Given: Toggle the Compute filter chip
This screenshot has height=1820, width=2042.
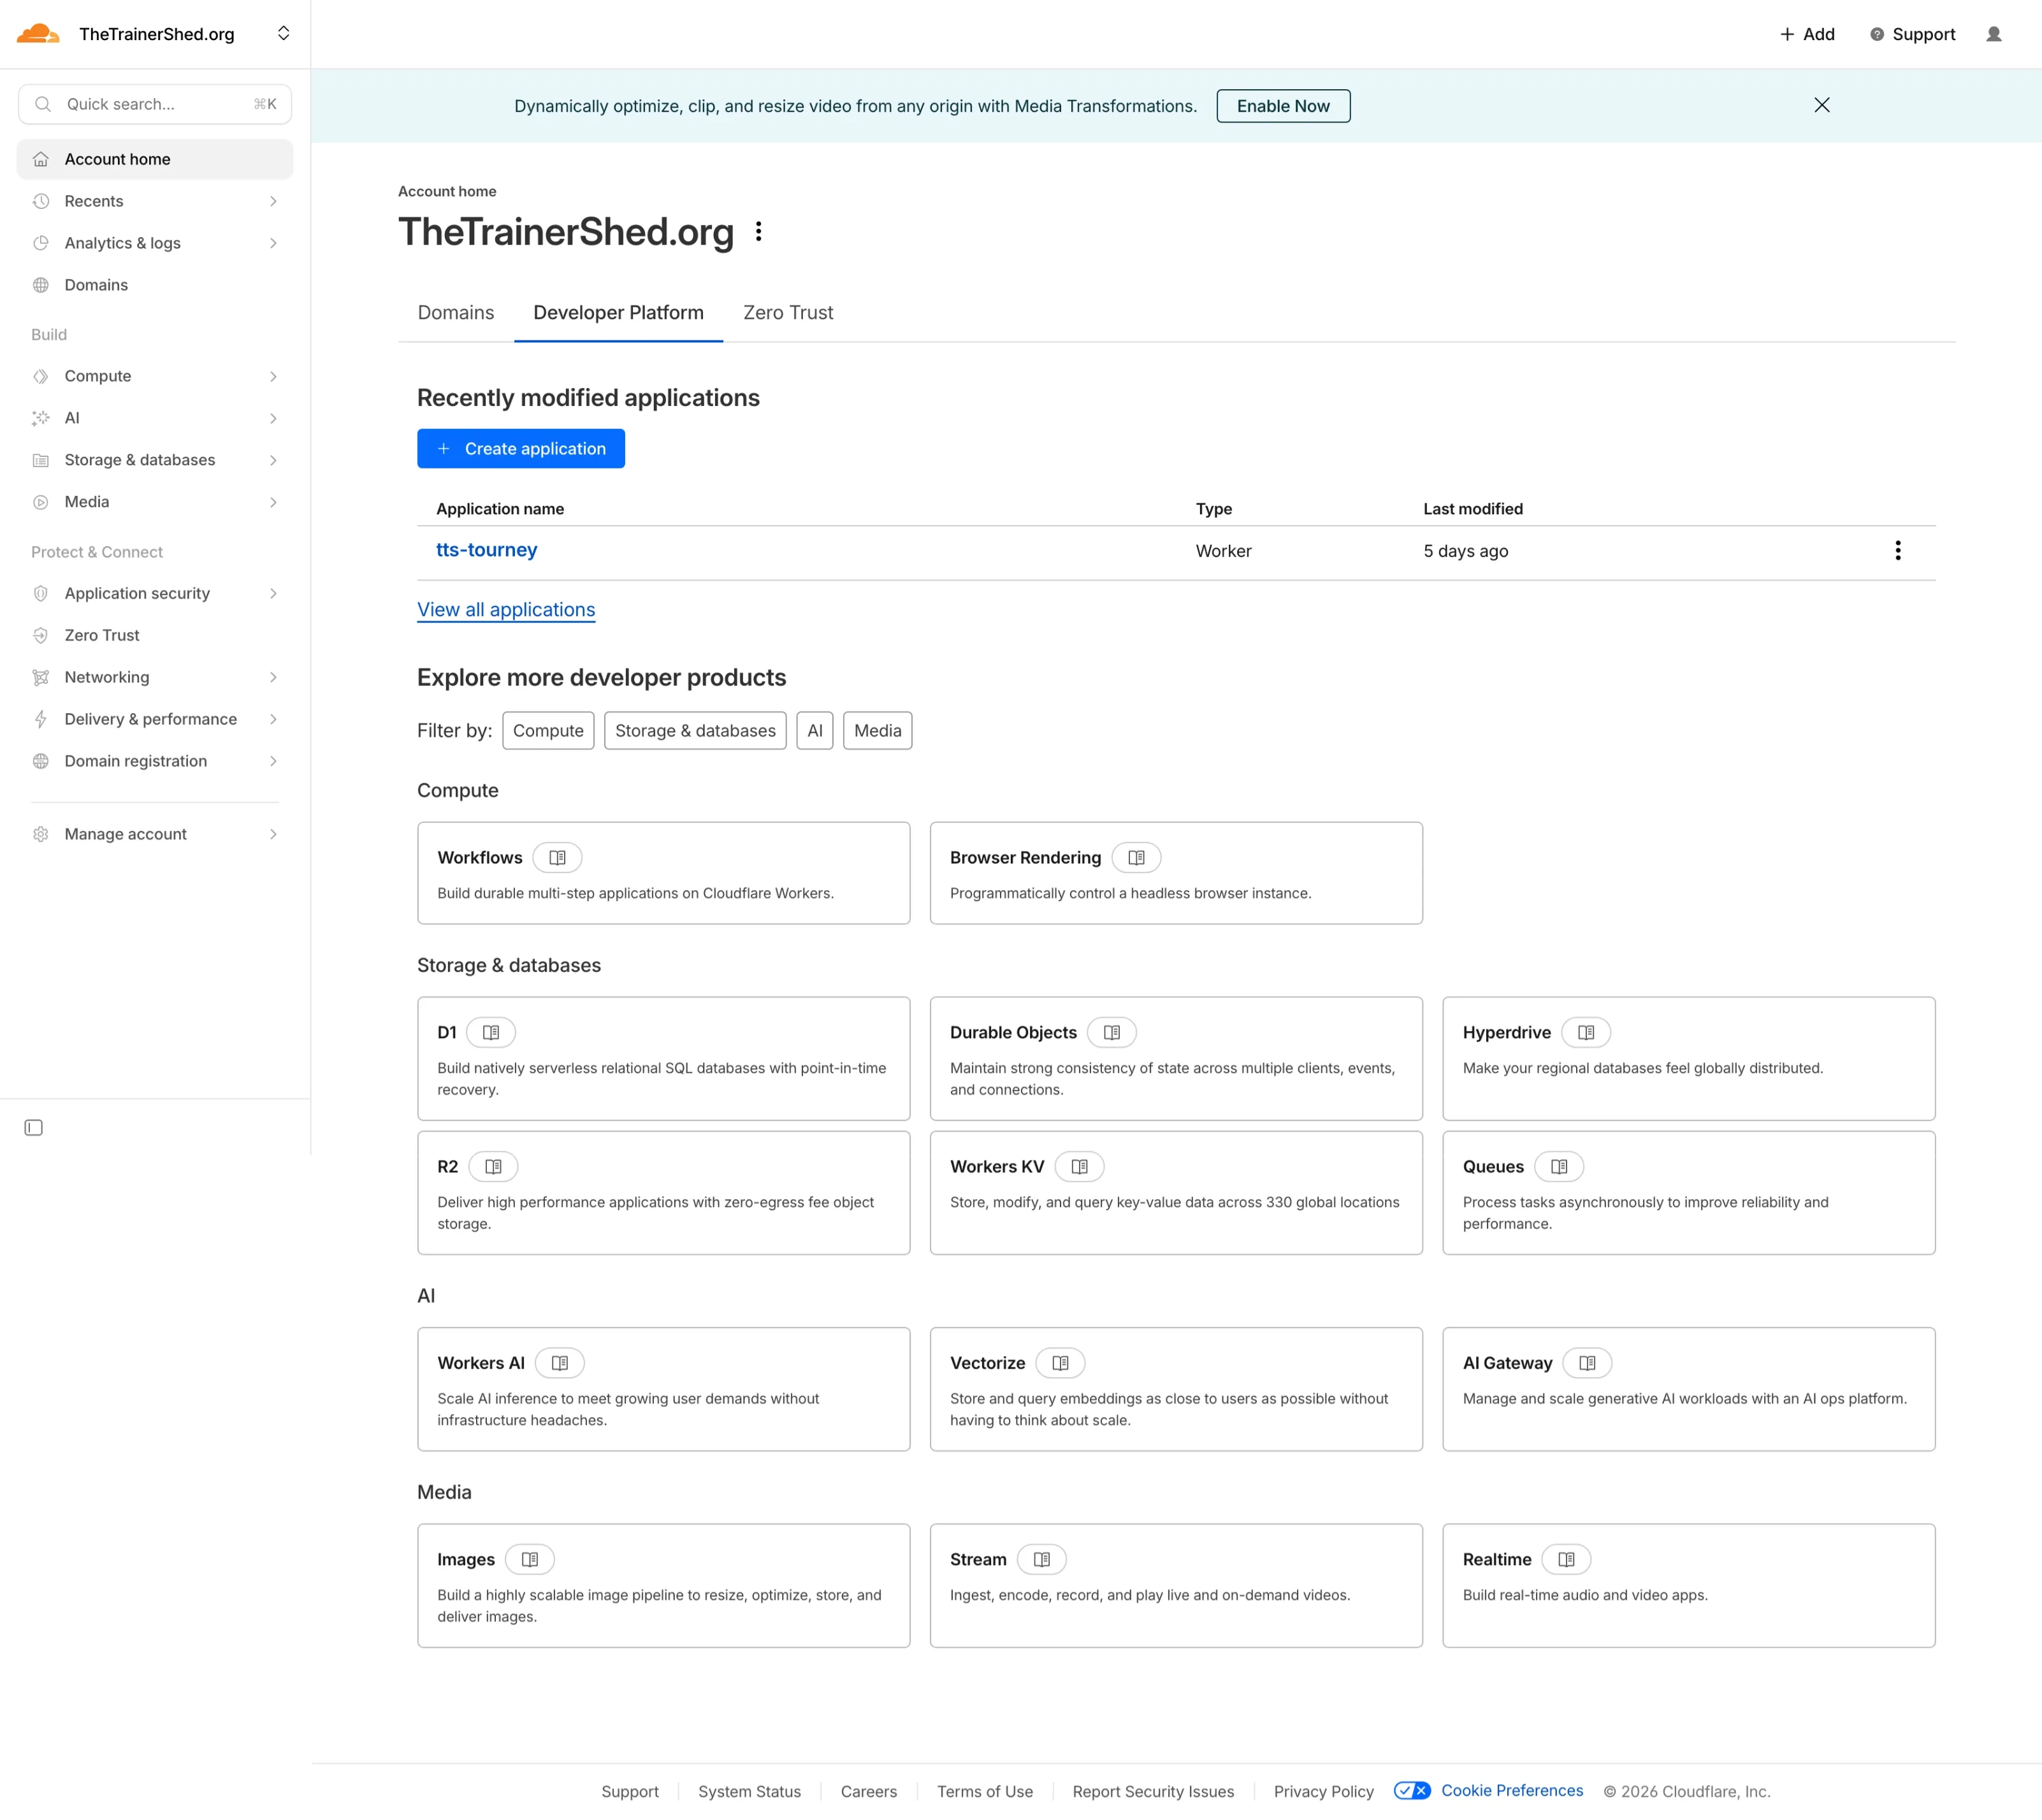Looking at the screenshot, I should click(548, 730).
